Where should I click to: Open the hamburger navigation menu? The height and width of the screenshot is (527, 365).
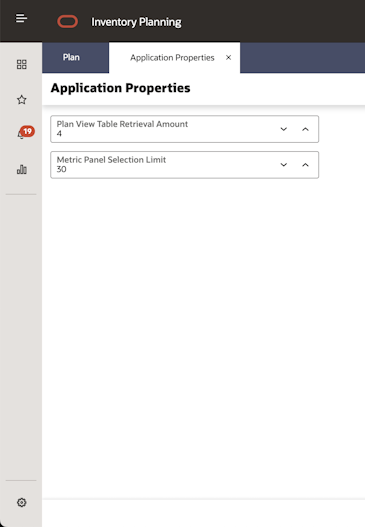pos(21,18)
